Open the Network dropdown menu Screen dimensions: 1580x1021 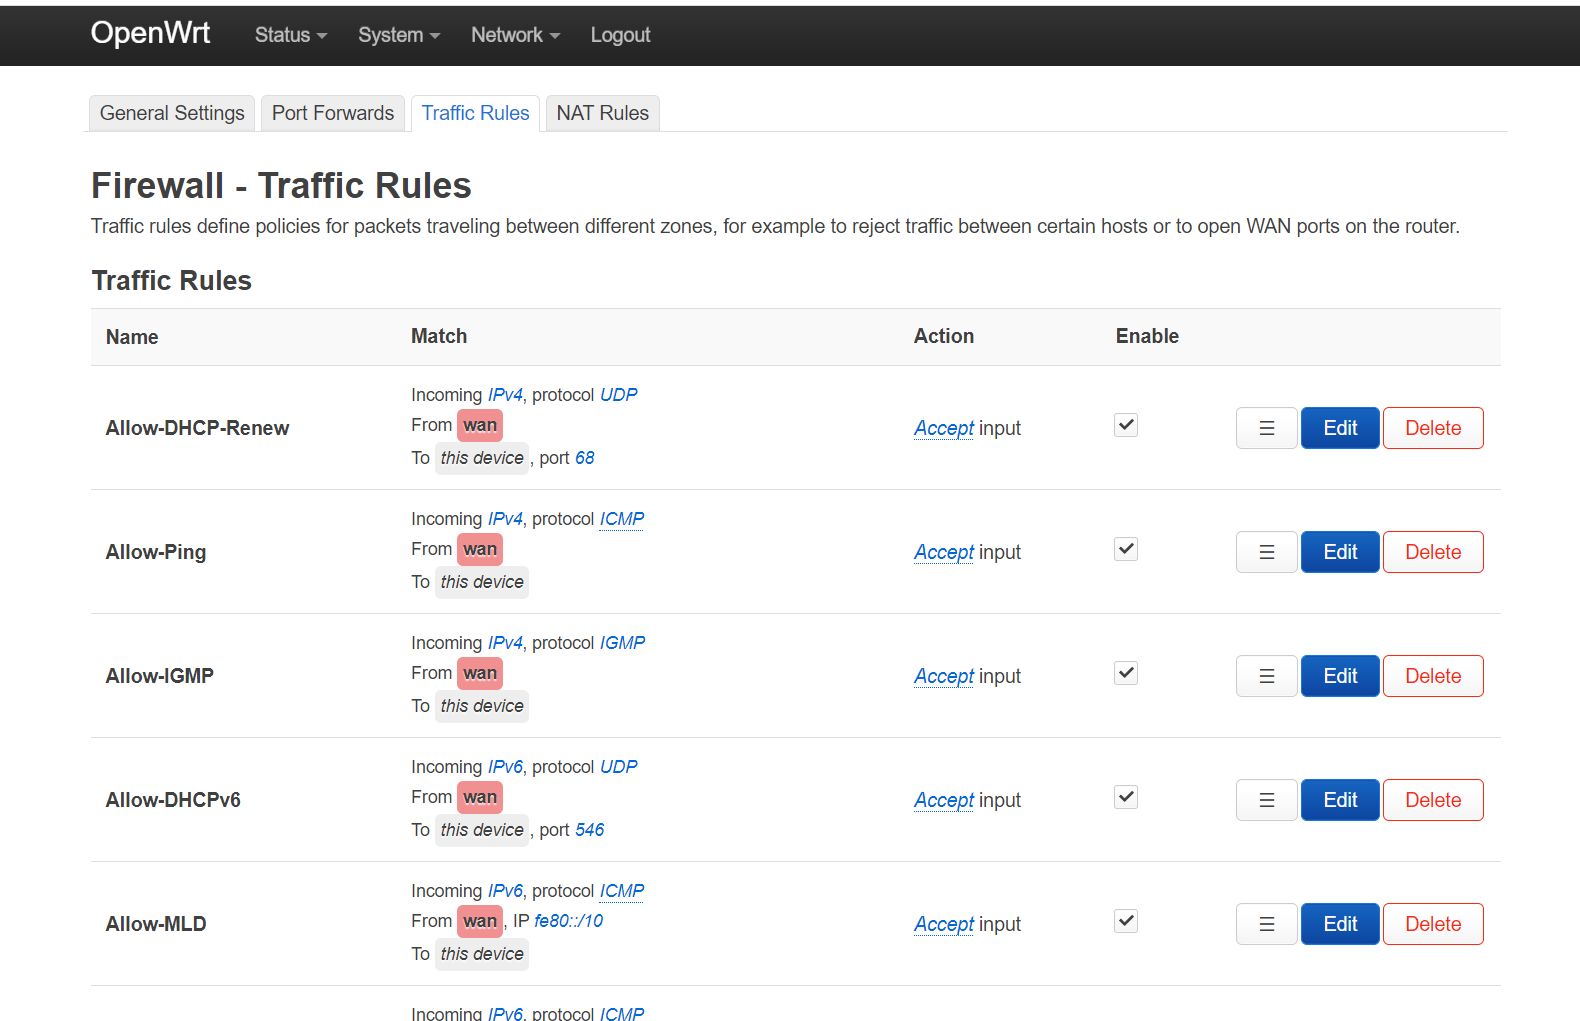point(515,35)
